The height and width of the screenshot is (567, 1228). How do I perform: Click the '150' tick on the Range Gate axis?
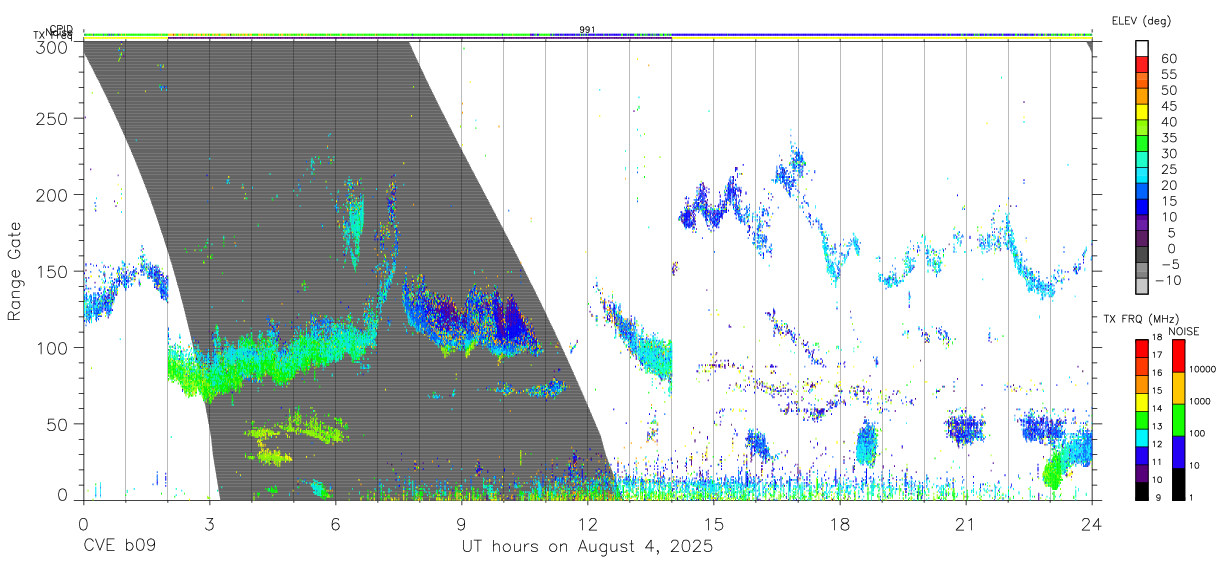pyautogui.click(x=53, y=271)
